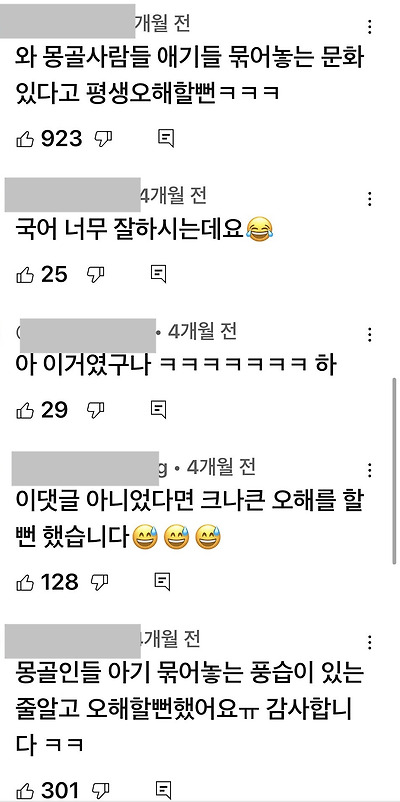Screen dimensions: 400x802
Task: Click the comments vertical scrollbar thumb
Action: 394,471
